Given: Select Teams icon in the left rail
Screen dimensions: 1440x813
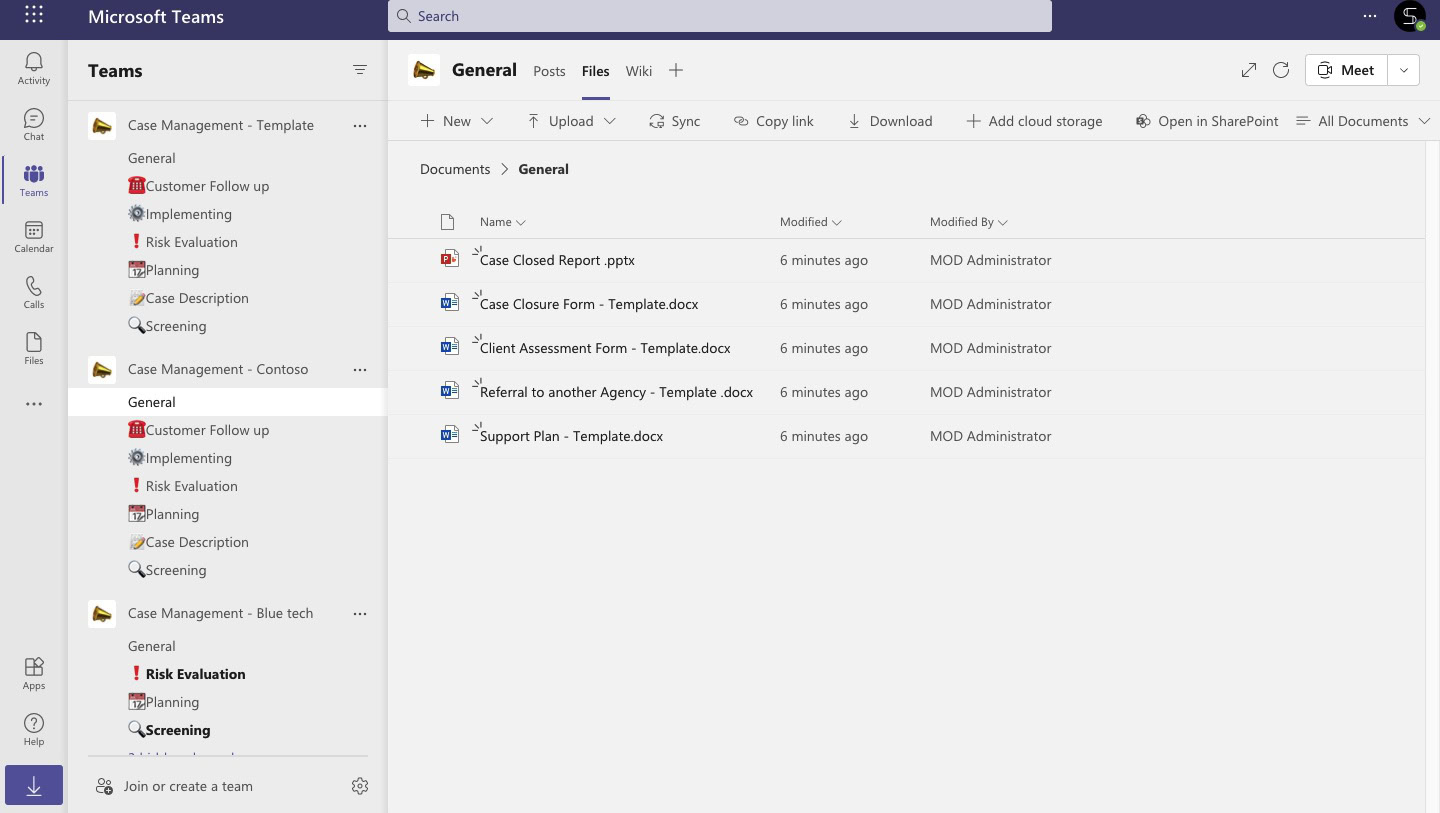Looking at the screenshot, I should pyautogui.click(x=34, y=181).
